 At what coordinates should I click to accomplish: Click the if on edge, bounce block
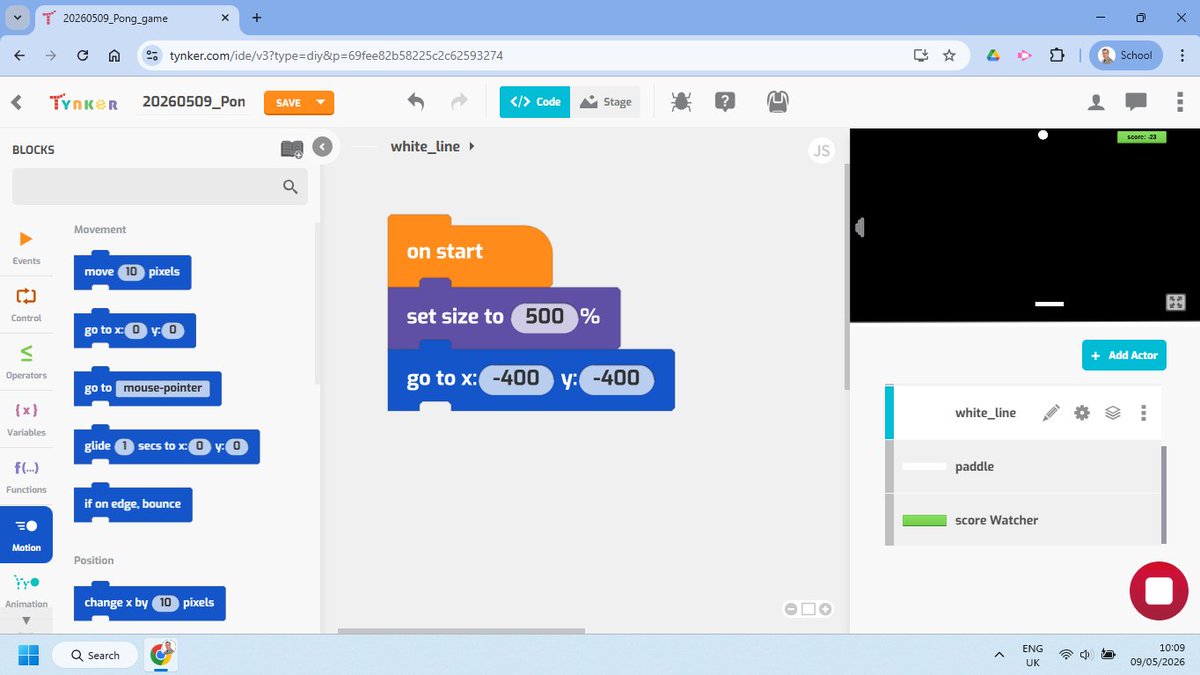pos(133,504)
